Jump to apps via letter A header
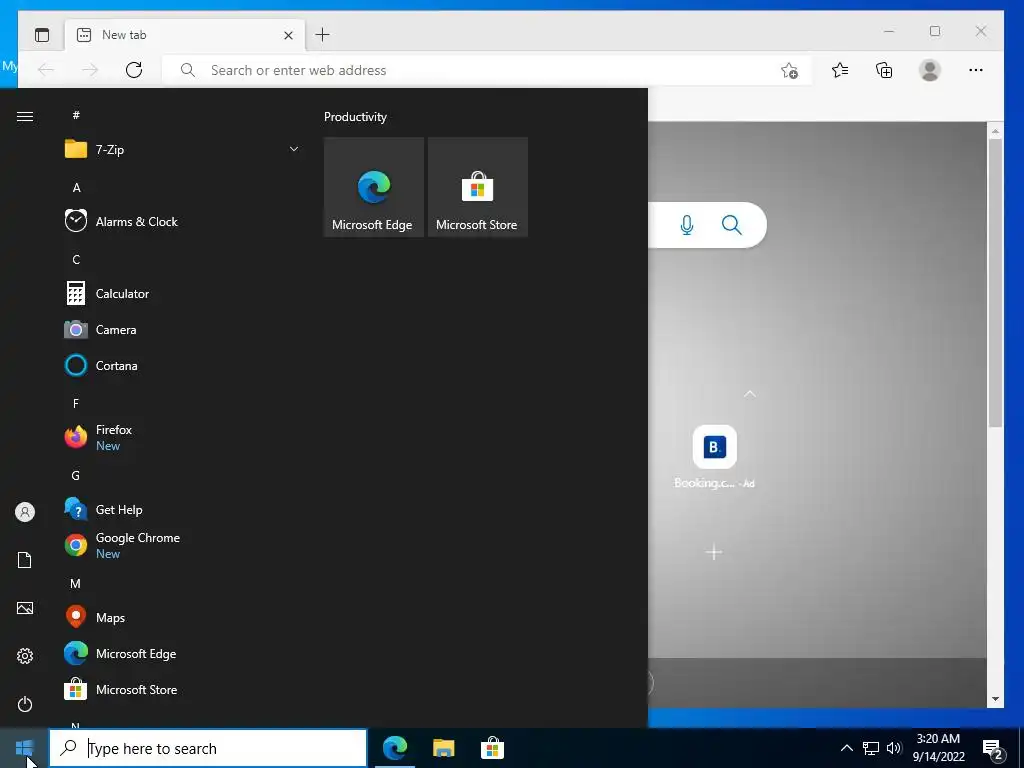Viewport: 1024px width, 768px height. [x=76, y=187]
